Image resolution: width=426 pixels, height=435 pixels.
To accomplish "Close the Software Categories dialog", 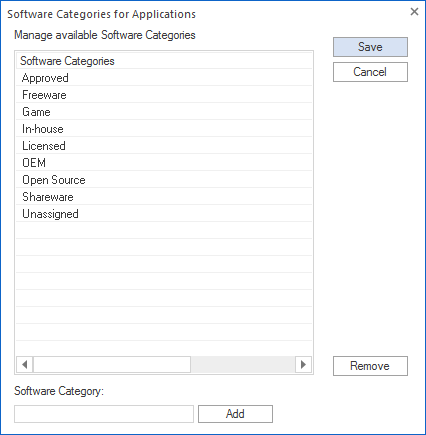I will (x=414, y=12).
